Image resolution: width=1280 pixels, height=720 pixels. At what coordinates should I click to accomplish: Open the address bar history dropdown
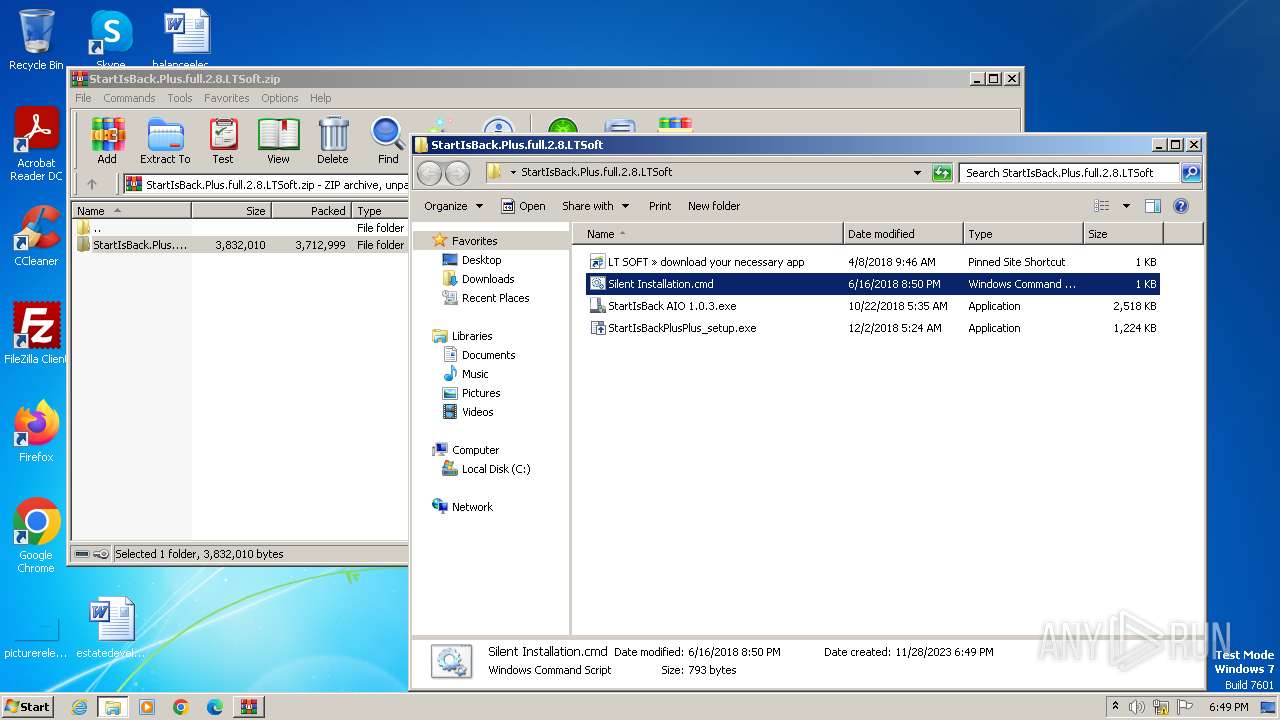917,173
